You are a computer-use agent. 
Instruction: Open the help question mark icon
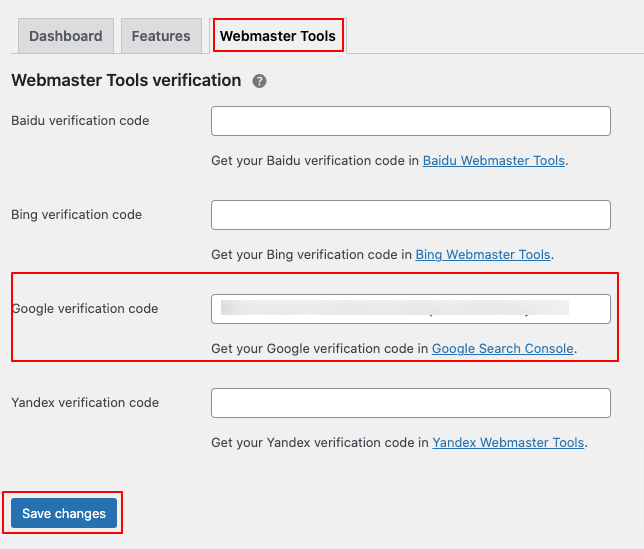[260, 81]
